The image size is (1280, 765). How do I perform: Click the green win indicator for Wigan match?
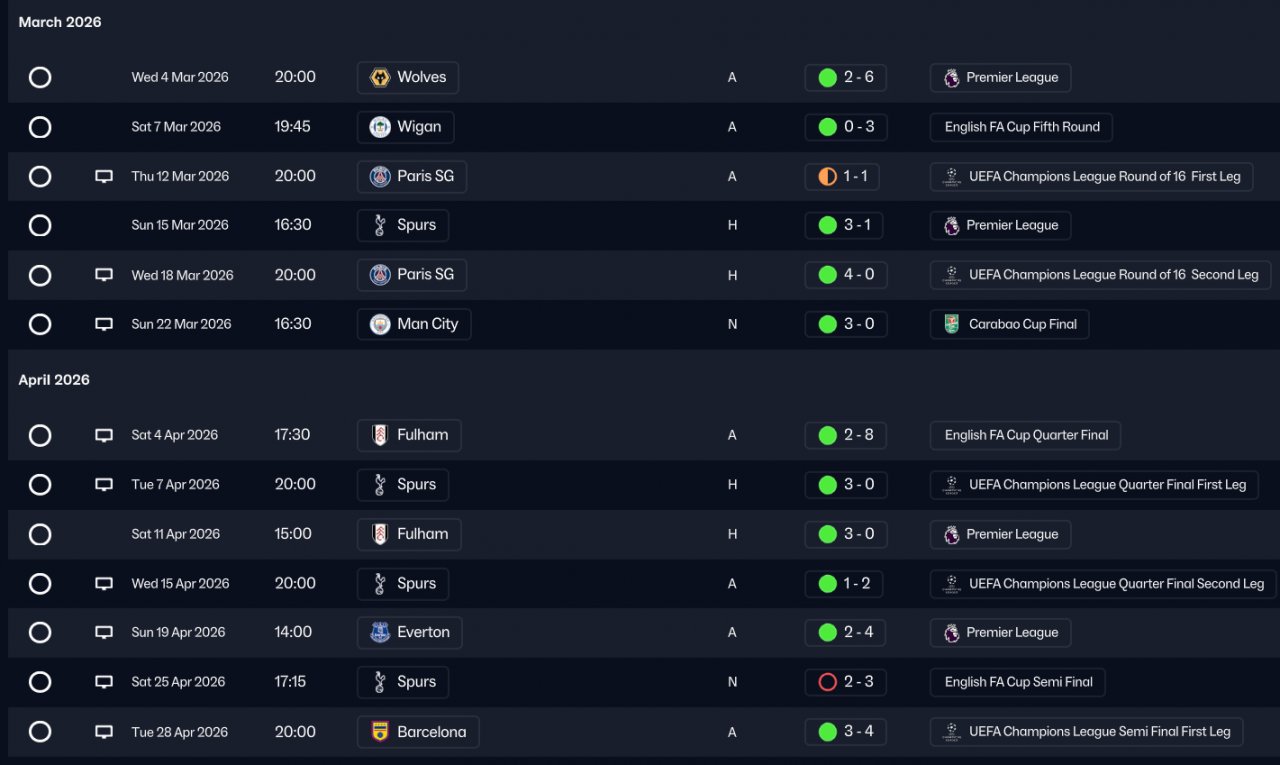[827, 127]
